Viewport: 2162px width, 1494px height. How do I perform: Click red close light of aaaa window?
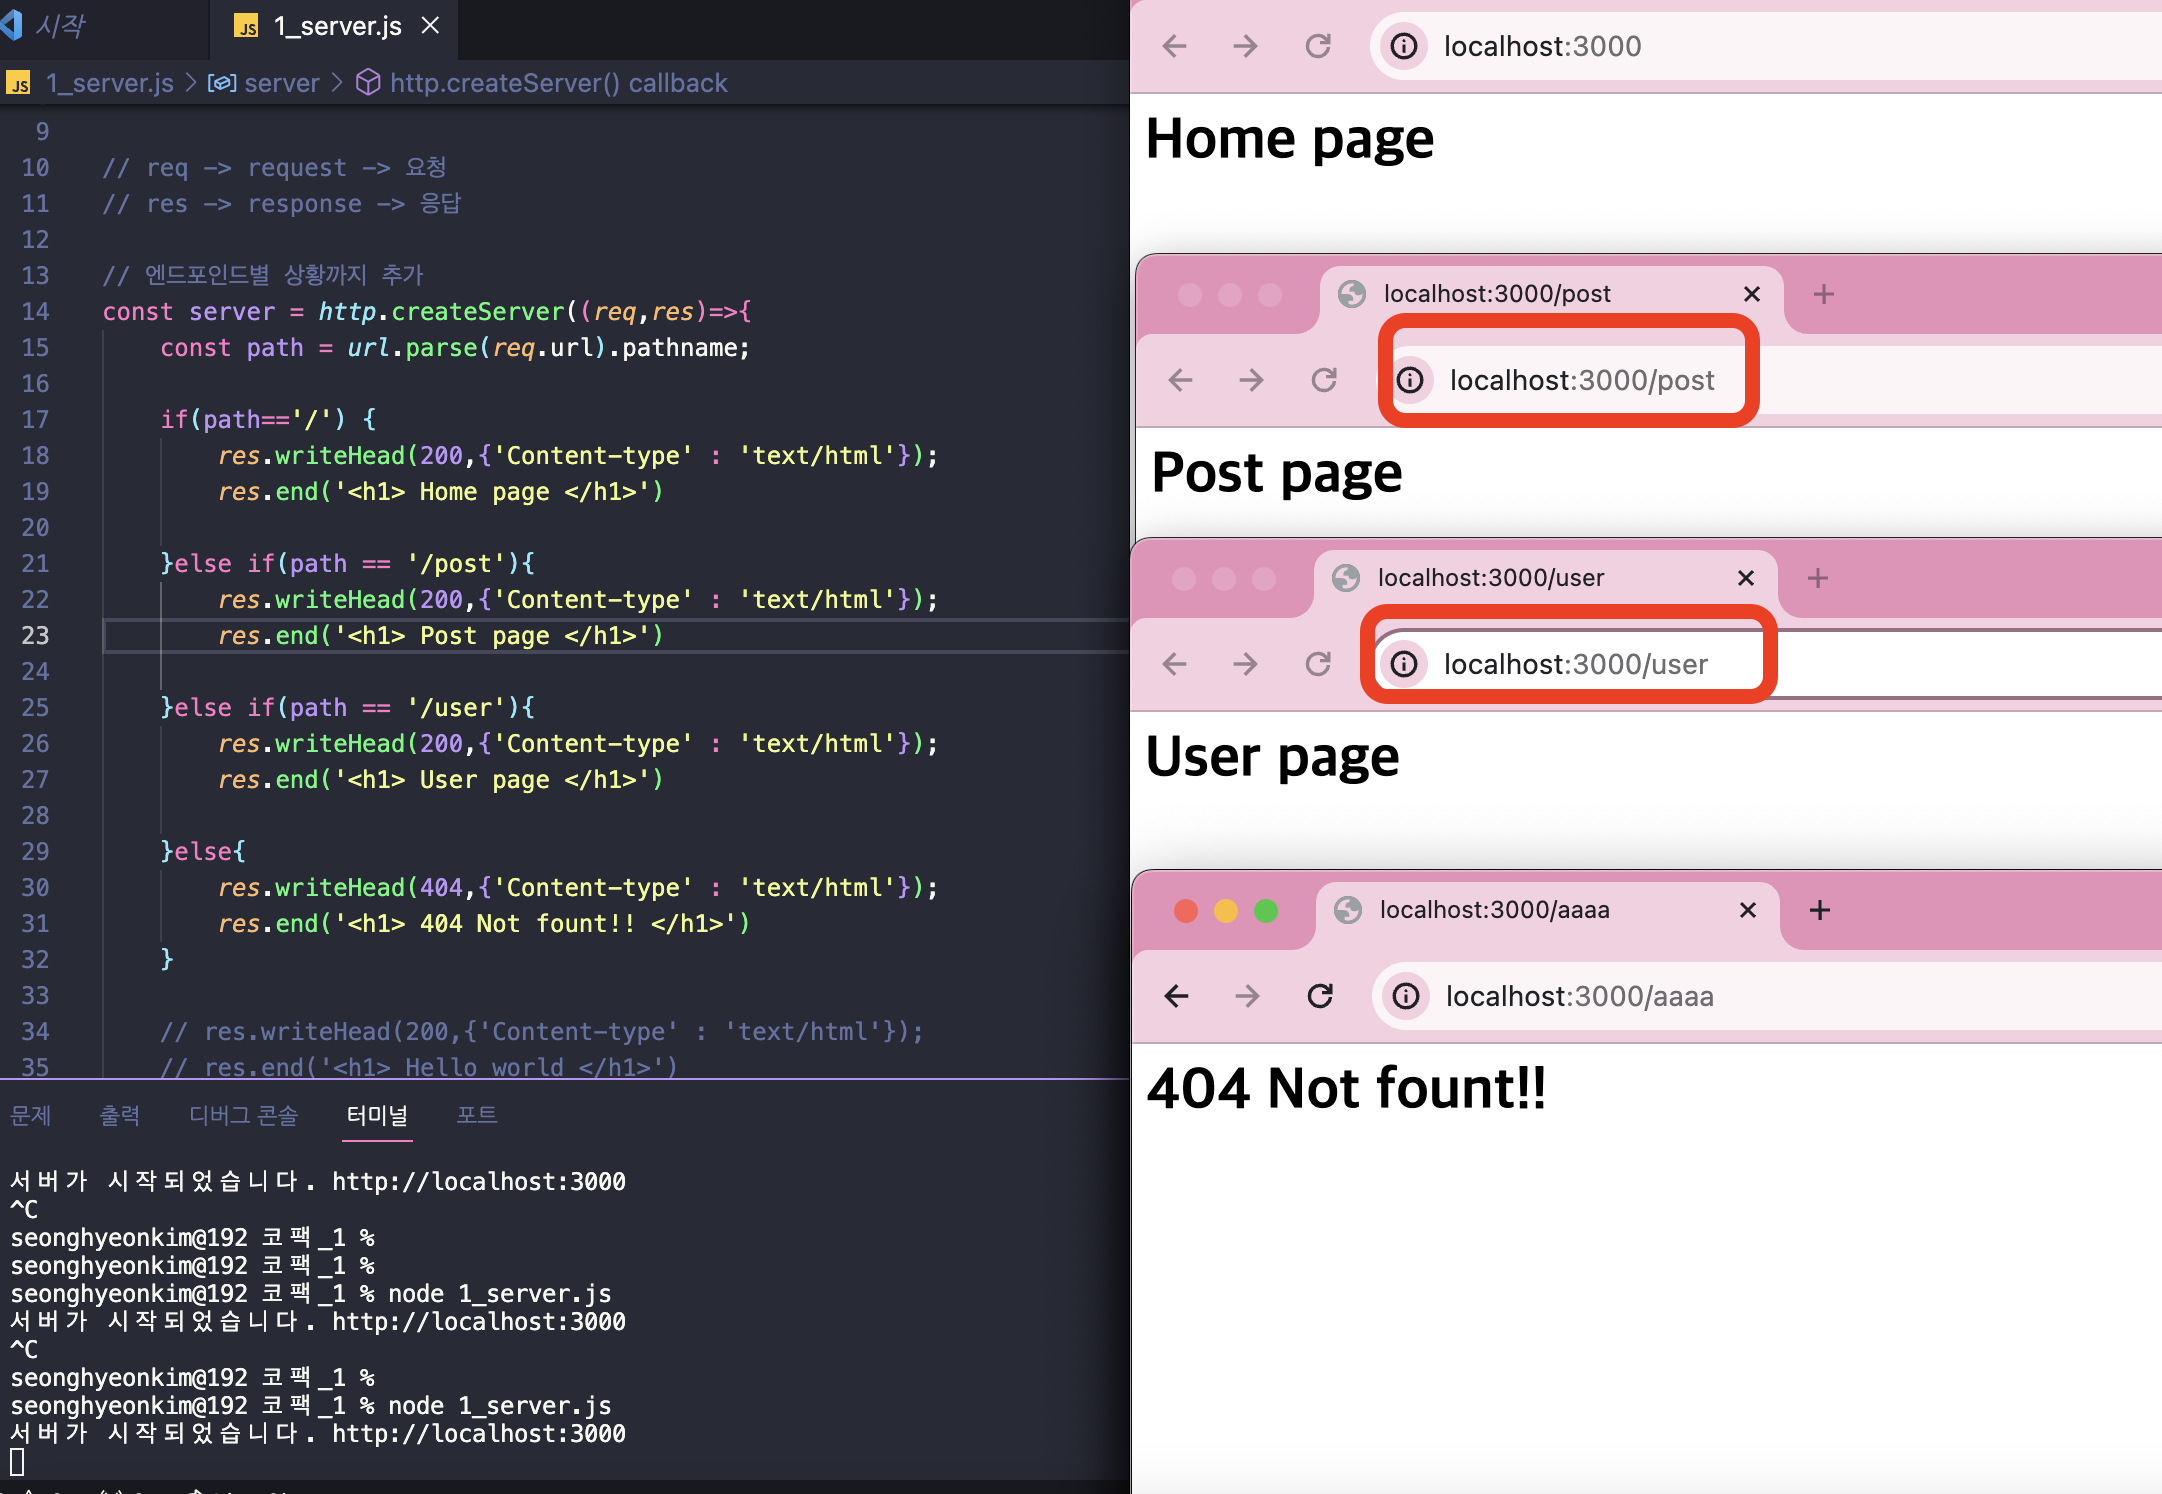coord(1186,911)
